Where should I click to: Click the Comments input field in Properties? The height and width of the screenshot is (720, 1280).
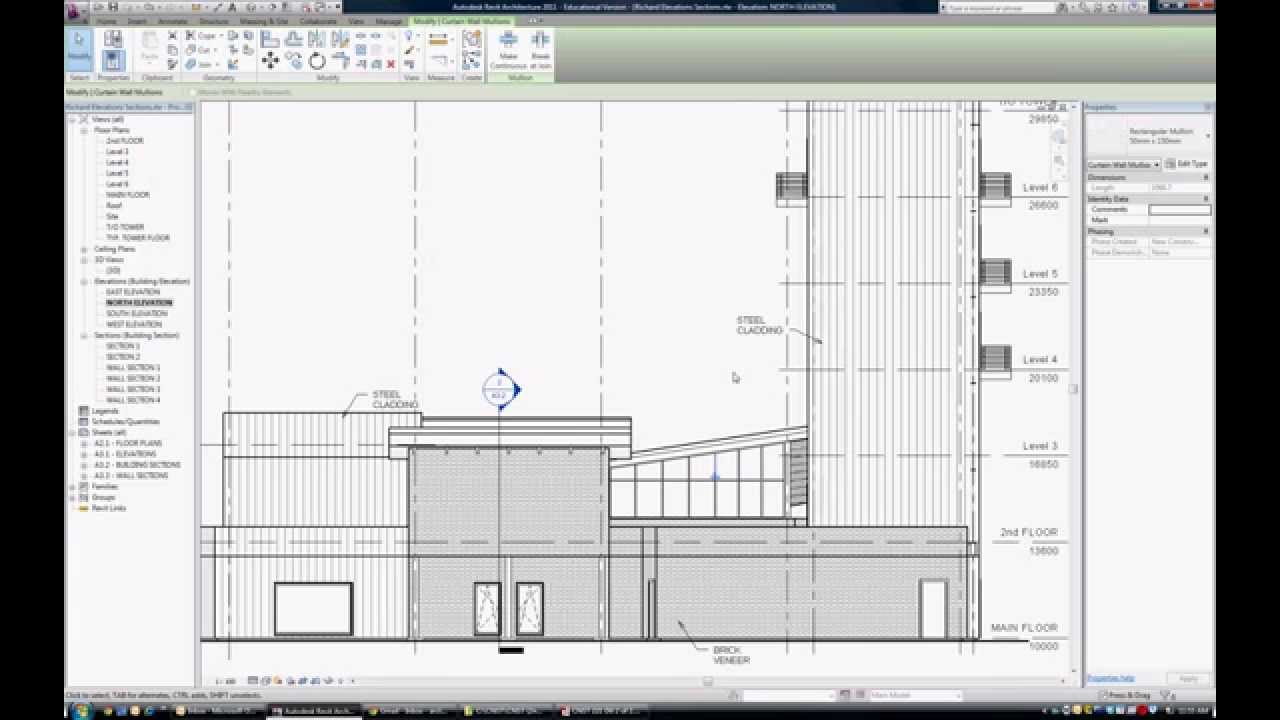(x=1179, y=209)
